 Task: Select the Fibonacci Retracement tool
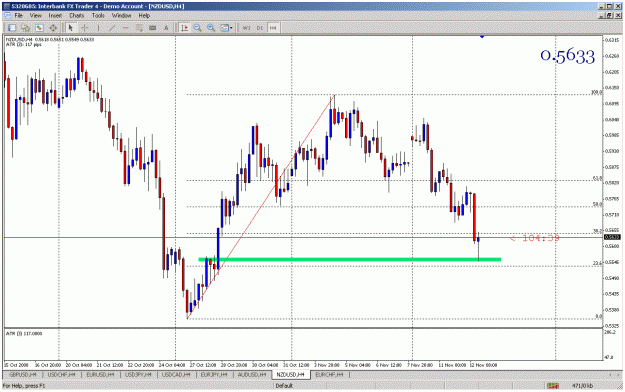point(139,28)
